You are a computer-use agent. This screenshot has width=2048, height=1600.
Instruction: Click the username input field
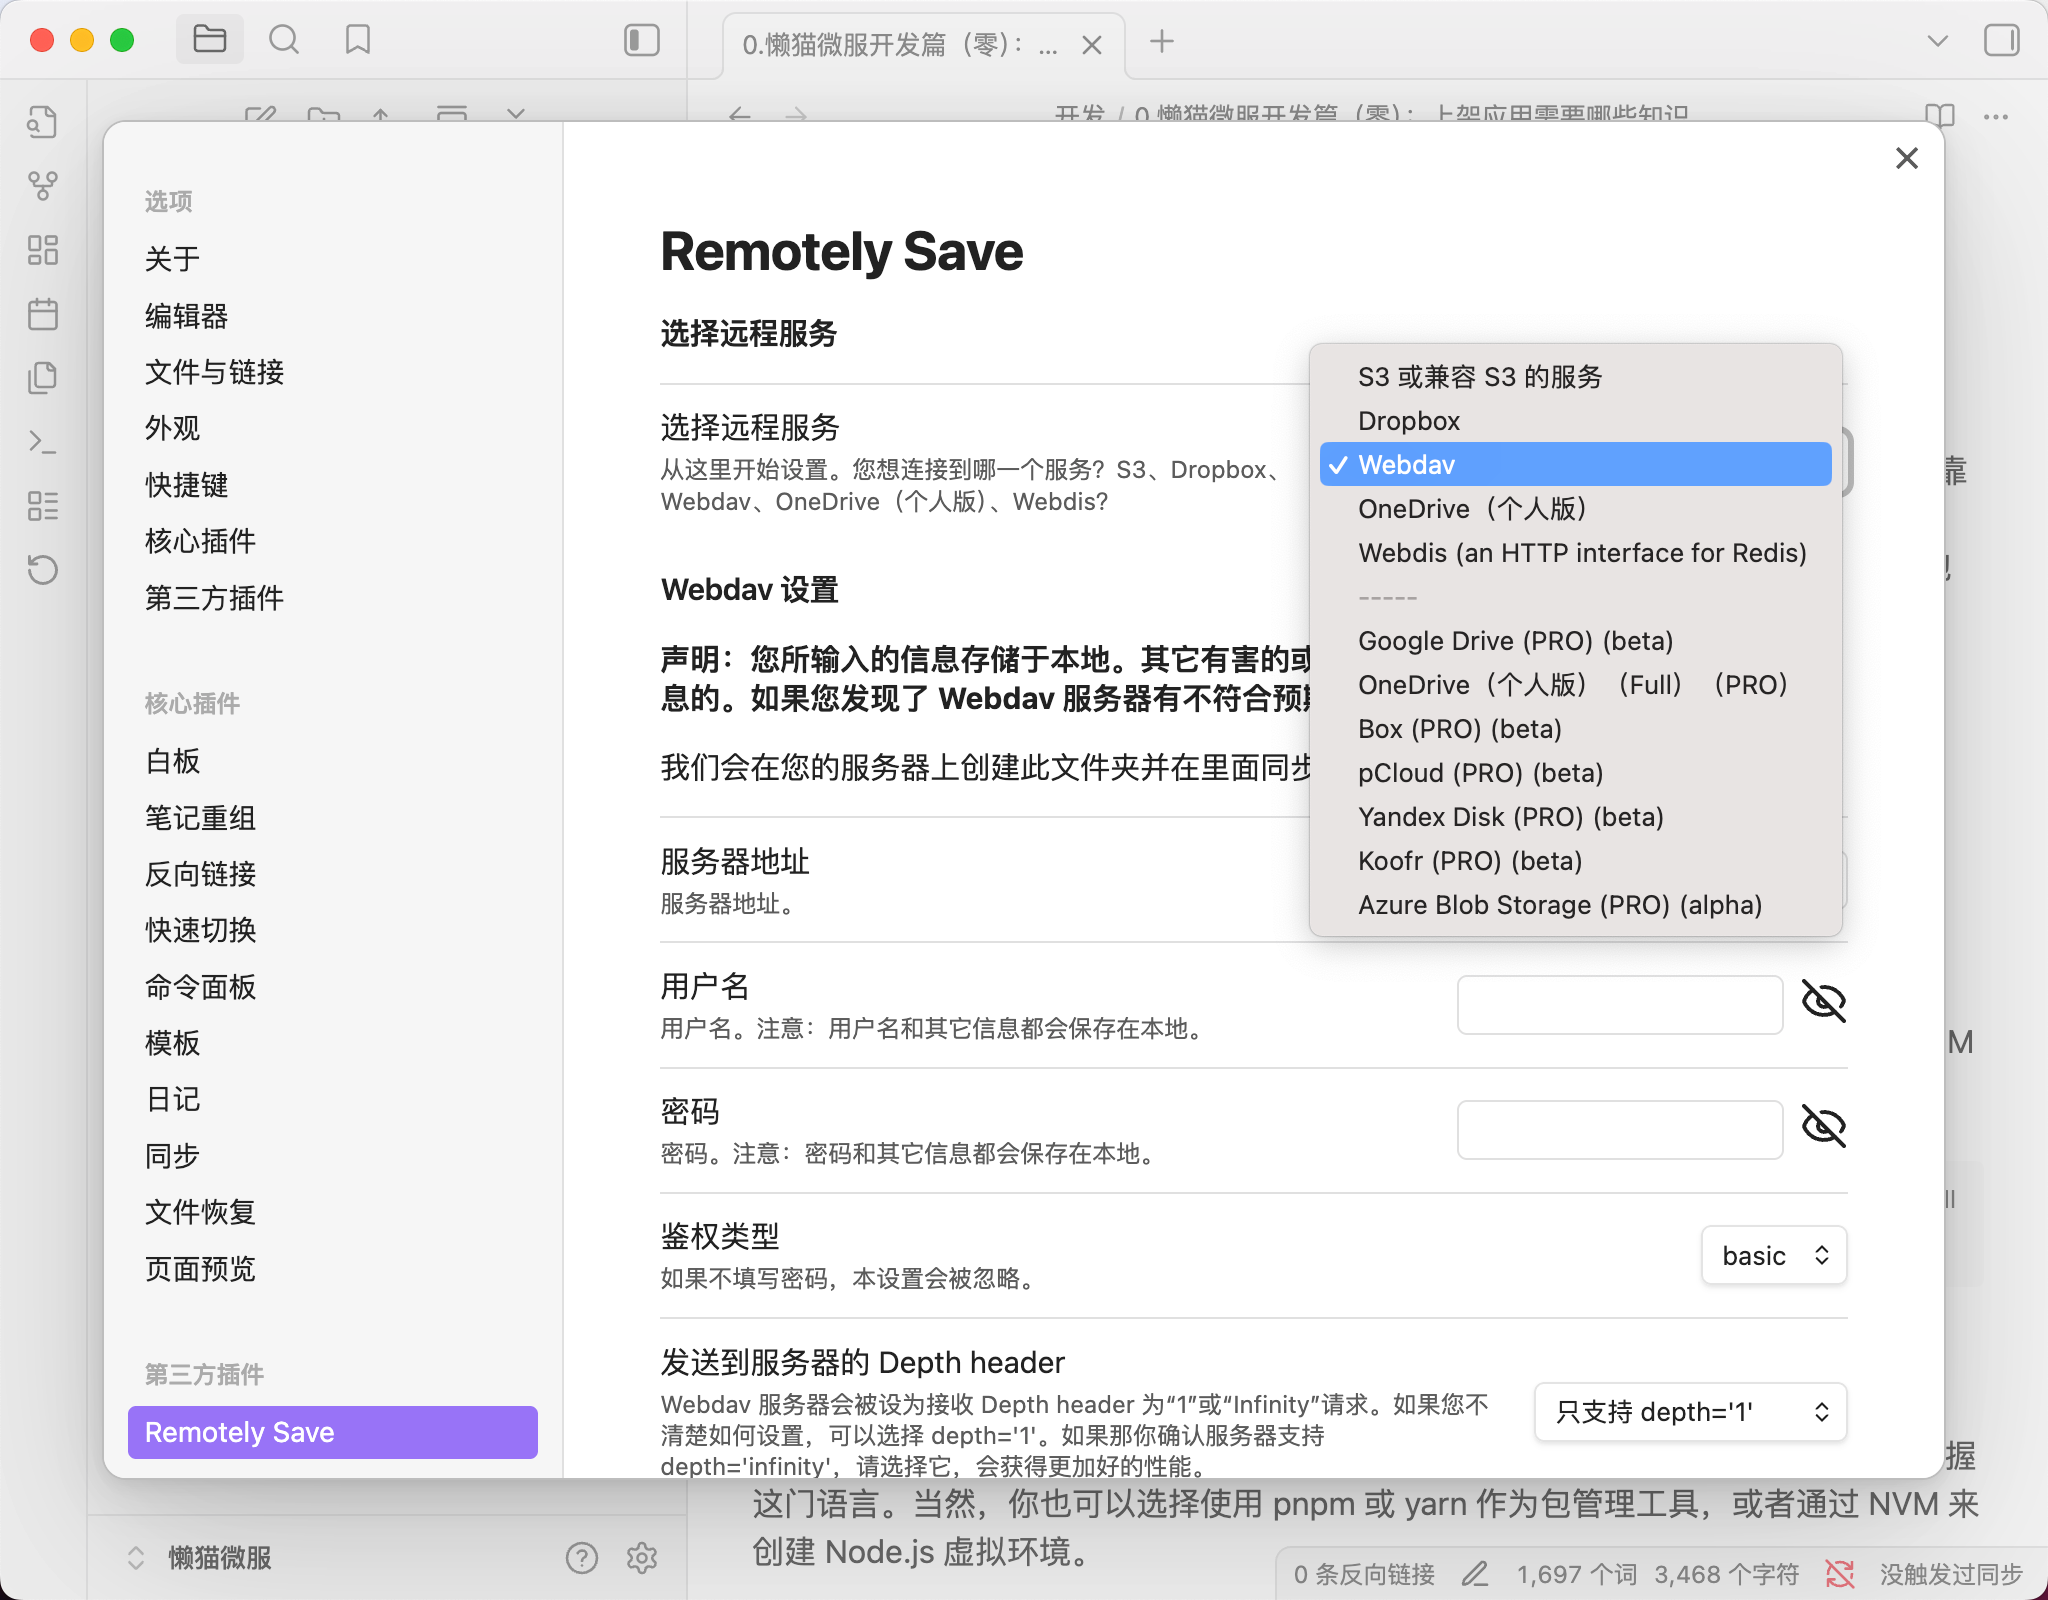coord(1619,1005)
